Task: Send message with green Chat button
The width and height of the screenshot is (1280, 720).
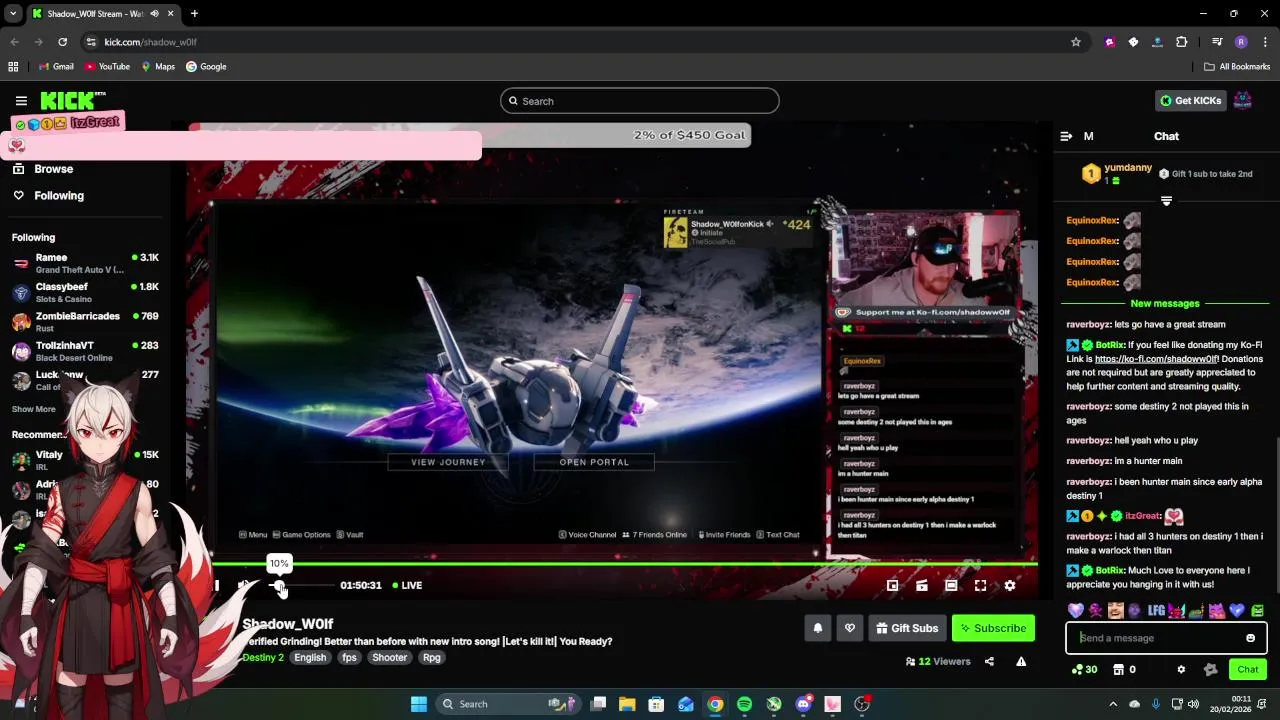Action: click(x=1248, y=670)
